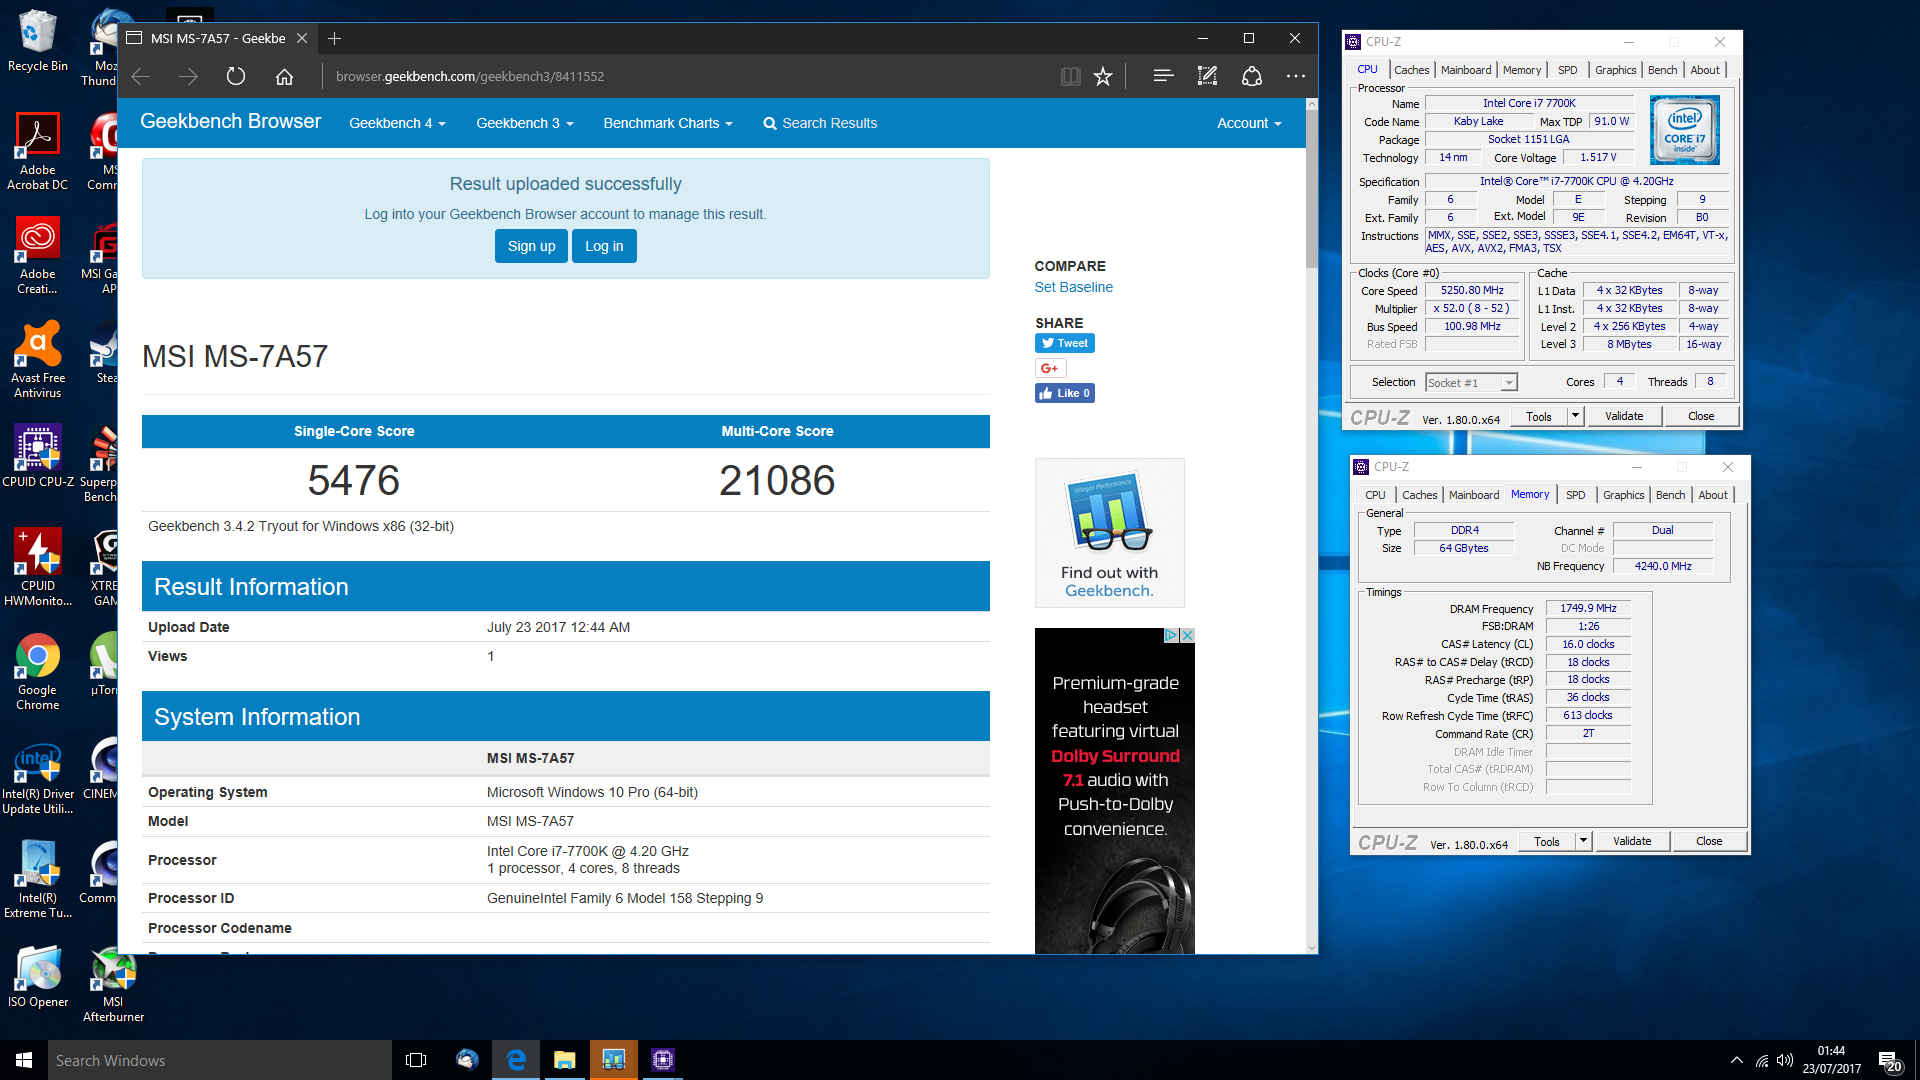Click File Explorer taskbar icon

(564, 1060)
